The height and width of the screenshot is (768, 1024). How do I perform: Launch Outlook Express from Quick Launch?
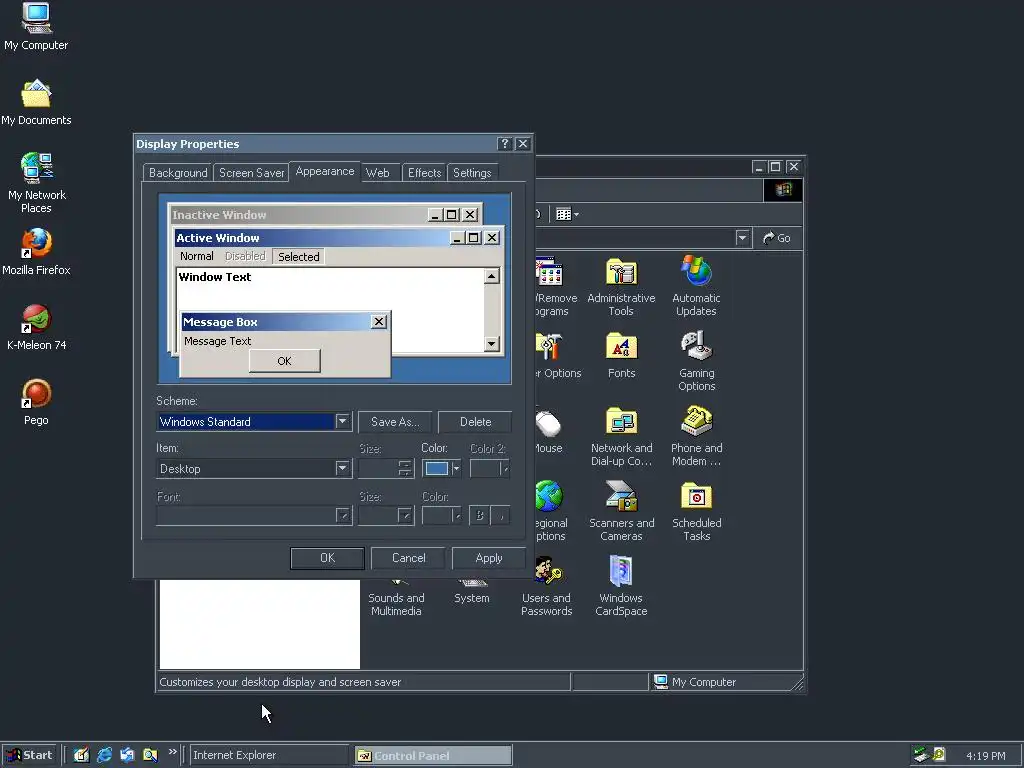click(127, 755)
